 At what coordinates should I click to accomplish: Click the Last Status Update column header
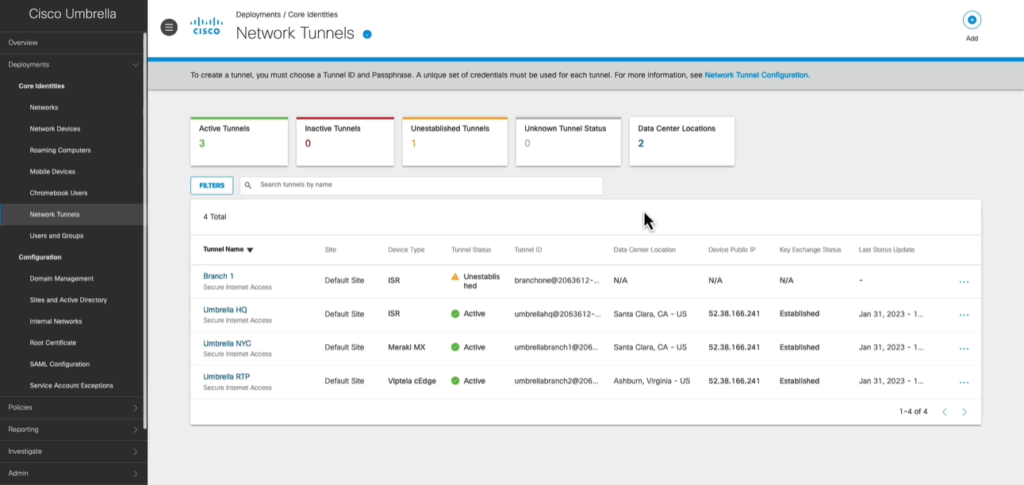tap(886, 250)
